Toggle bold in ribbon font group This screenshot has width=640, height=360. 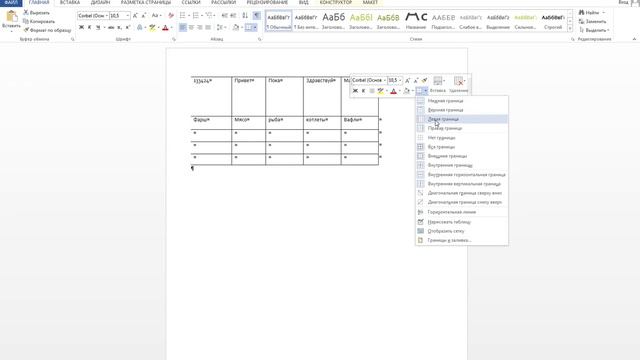[81, 27]
